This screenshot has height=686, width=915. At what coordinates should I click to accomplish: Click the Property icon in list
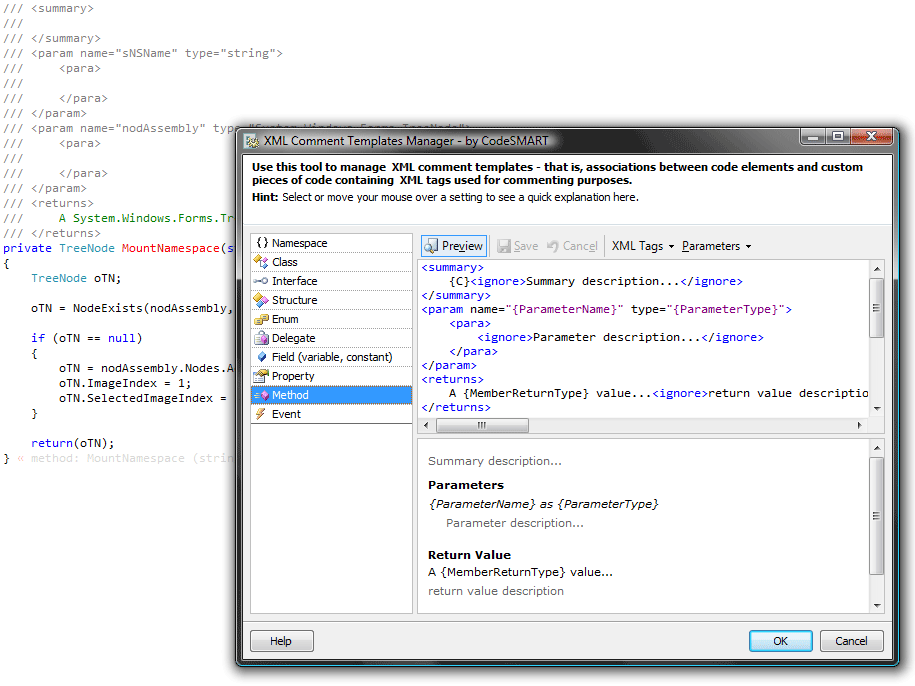tap(261, 376)
